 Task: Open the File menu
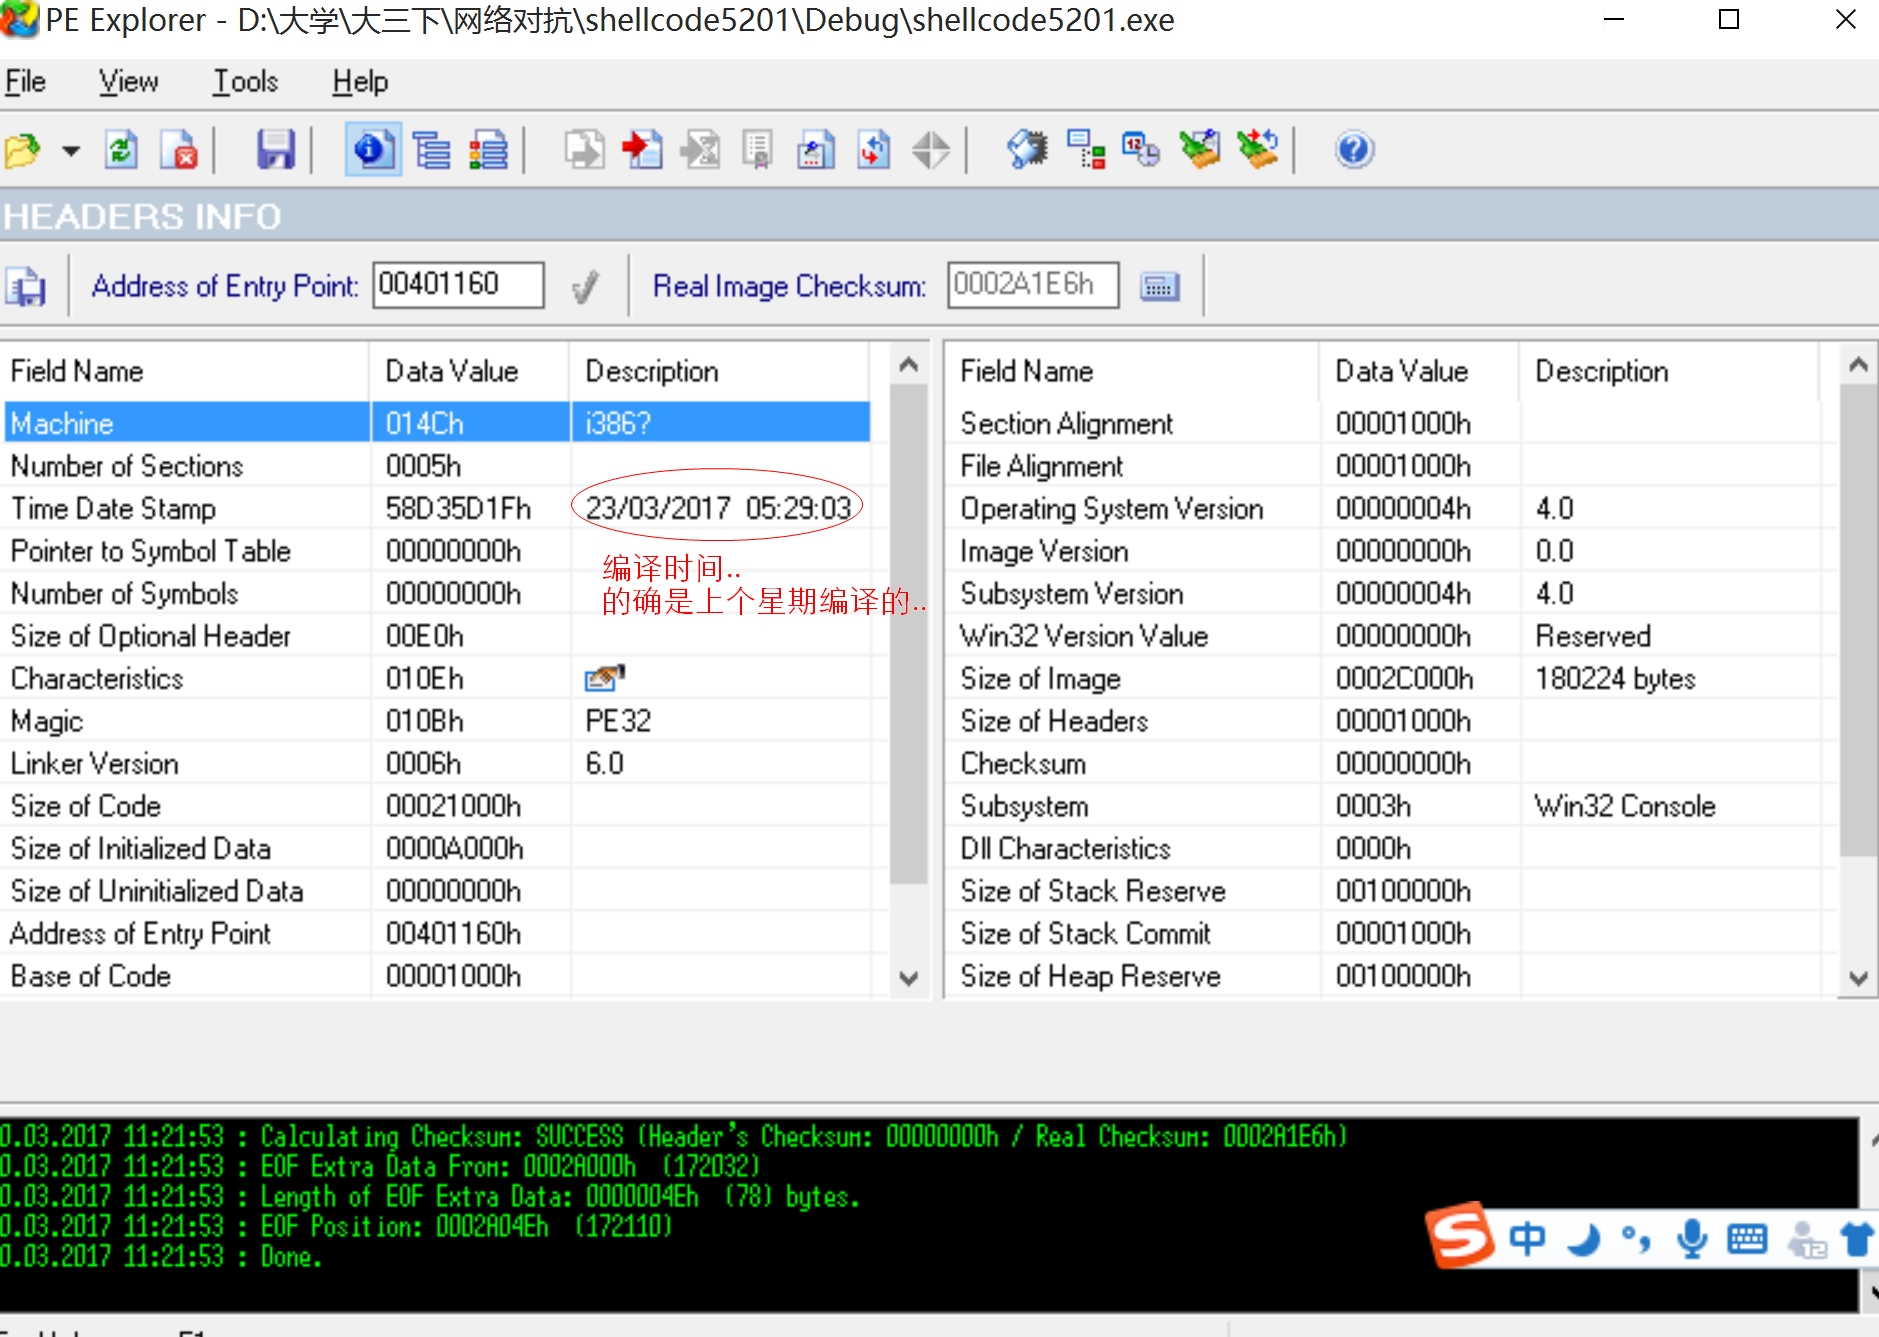[x=26, y=81]
